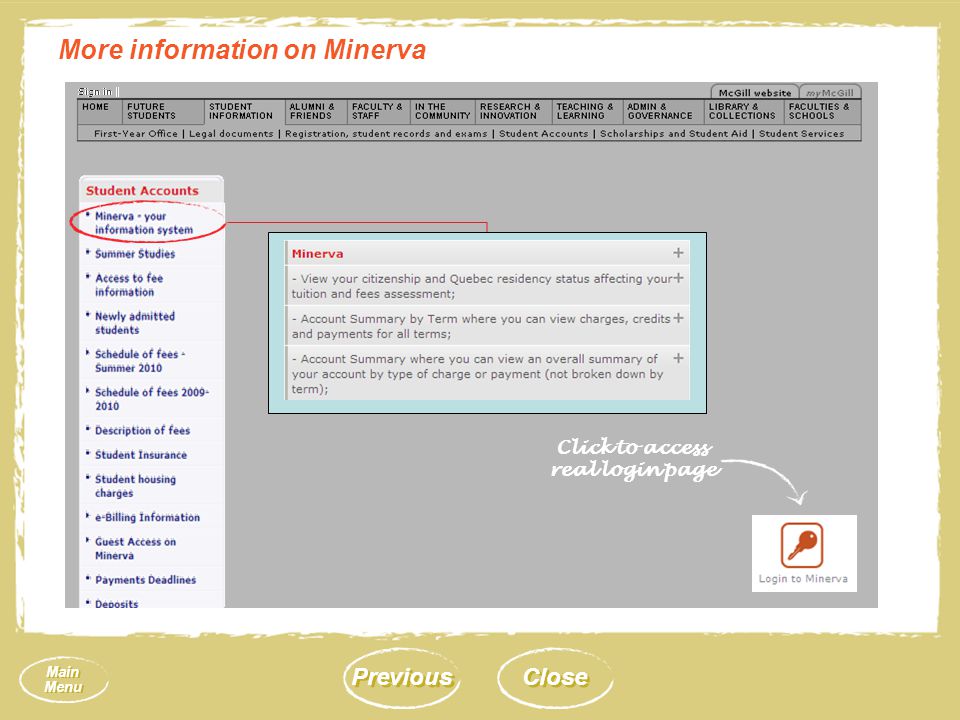Click the red Minerva heading text
Viewport: 960px width, 720px height.
coord(317,253)
